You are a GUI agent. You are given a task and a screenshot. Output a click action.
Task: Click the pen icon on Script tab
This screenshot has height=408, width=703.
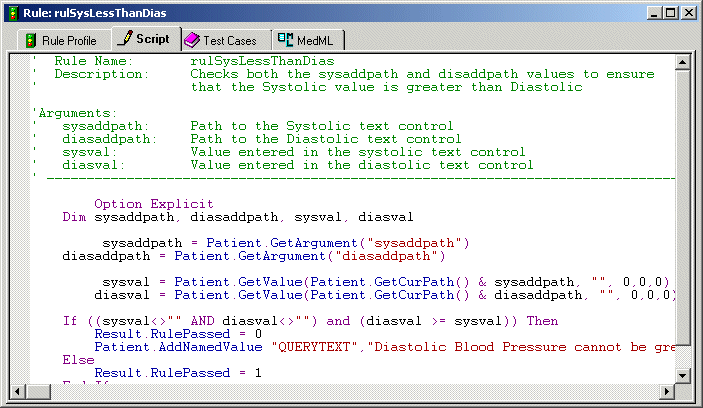125,38
